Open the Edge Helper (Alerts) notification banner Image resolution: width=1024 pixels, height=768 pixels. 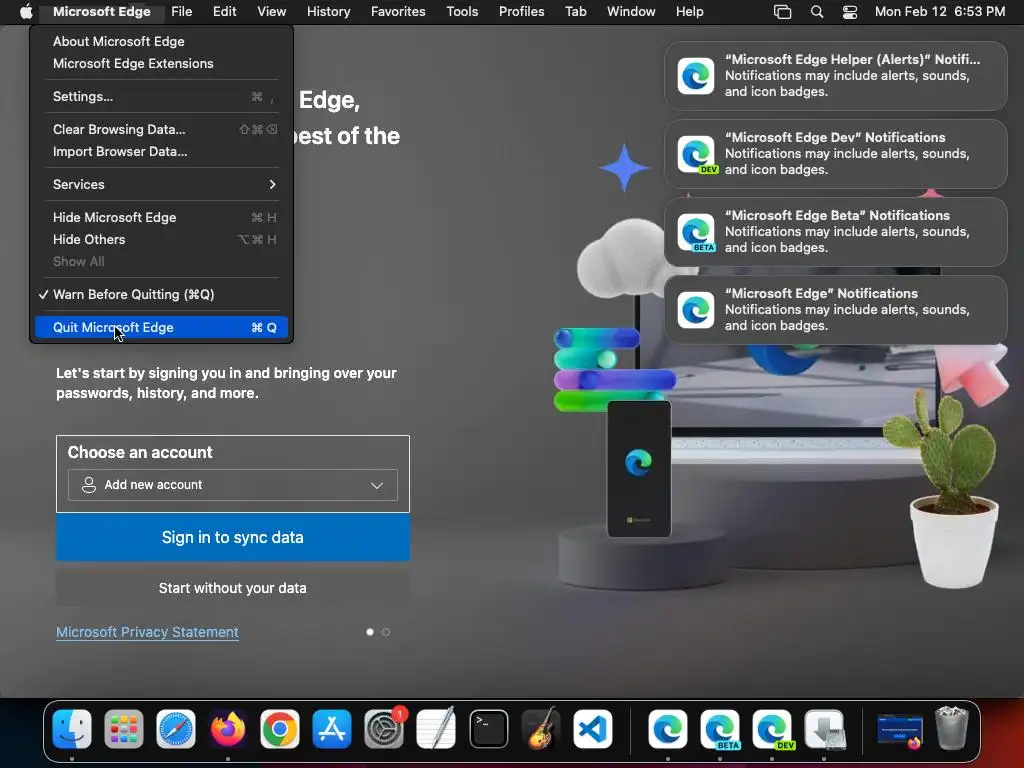coord(835,76)
